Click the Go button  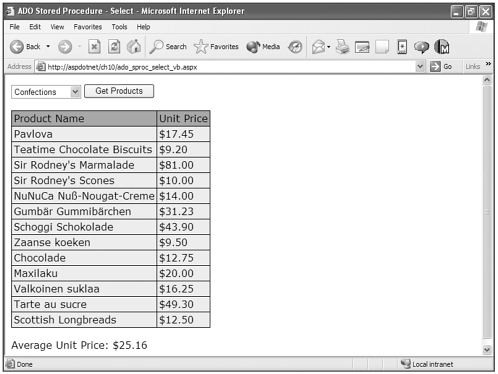441,67
